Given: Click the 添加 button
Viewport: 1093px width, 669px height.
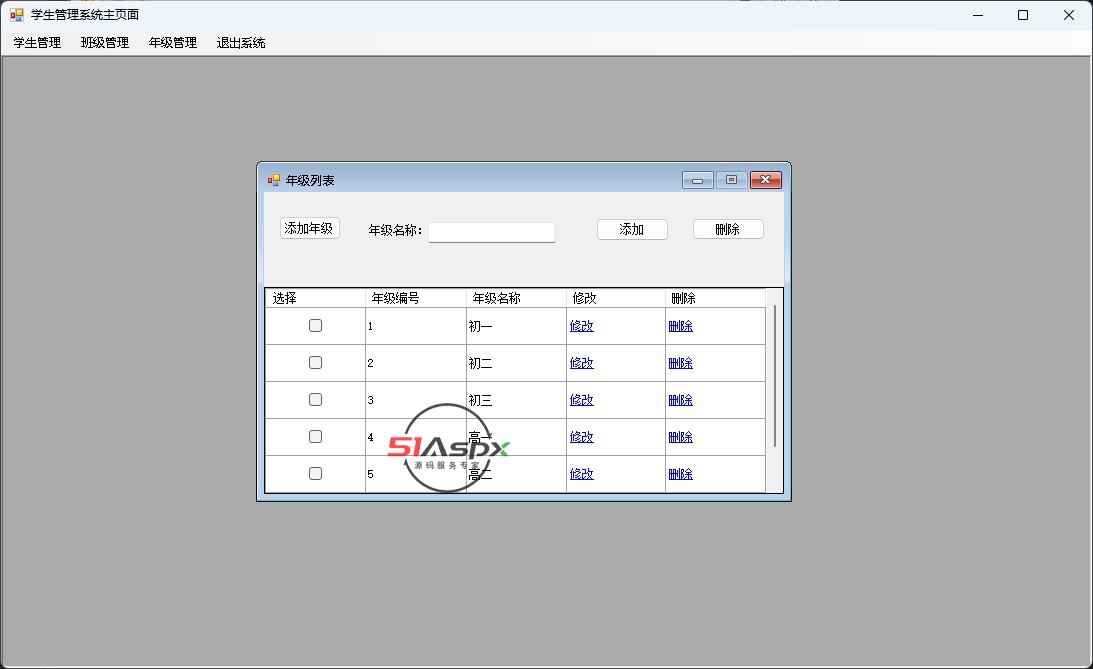Looking at the screenshot, I should 632,229.
